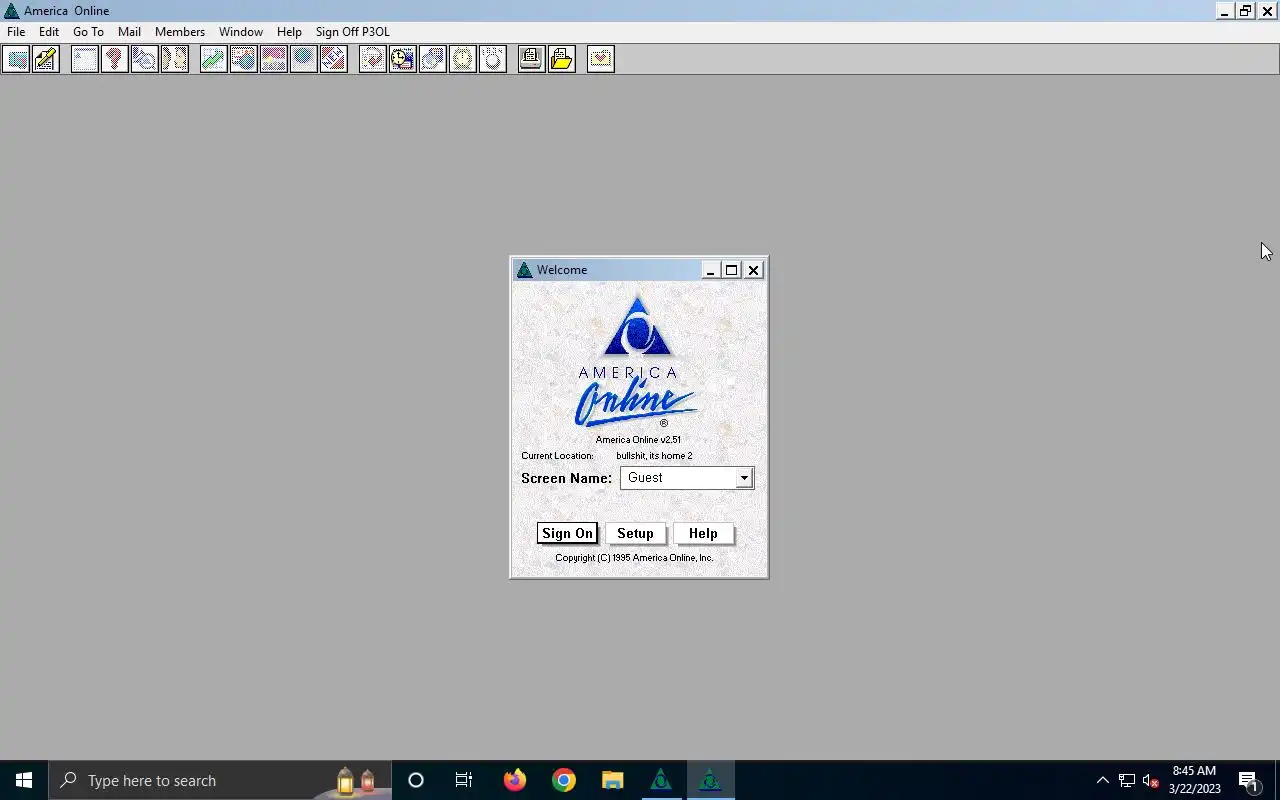Open the File menu
1280x800 pixels.
(x=16, y=32)
